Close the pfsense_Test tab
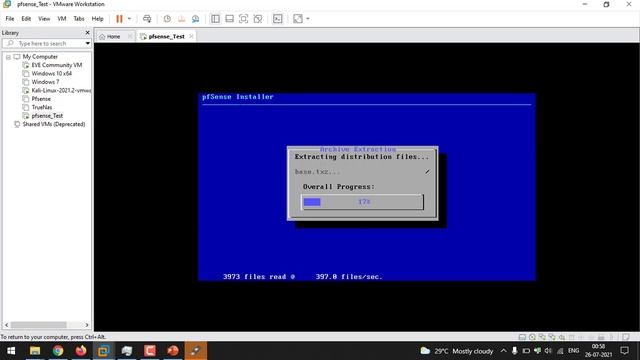Screen dimensions: 640x360 [191, 36]
